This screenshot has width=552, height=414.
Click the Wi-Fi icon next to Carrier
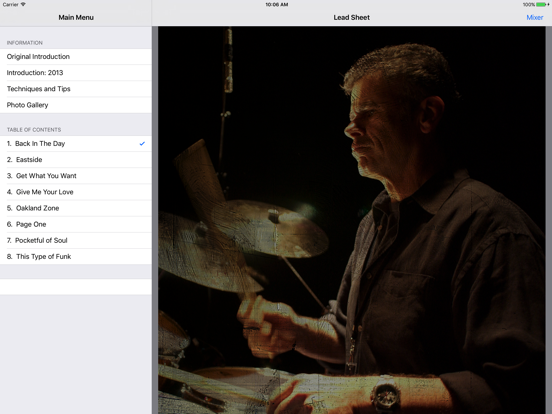coord(23,5)
